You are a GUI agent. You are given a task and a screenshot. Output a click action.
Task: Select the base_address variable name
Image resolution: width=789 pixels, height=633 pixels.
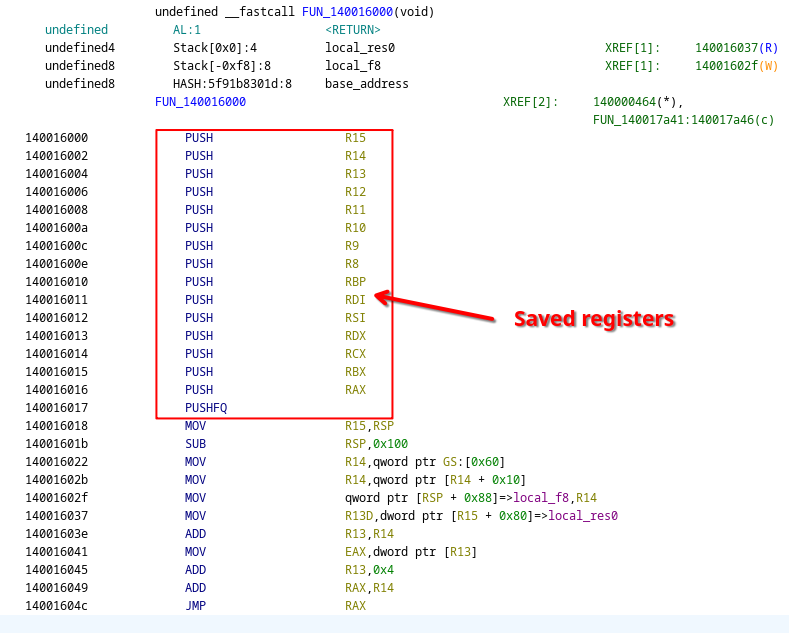(x=367, y=84)
